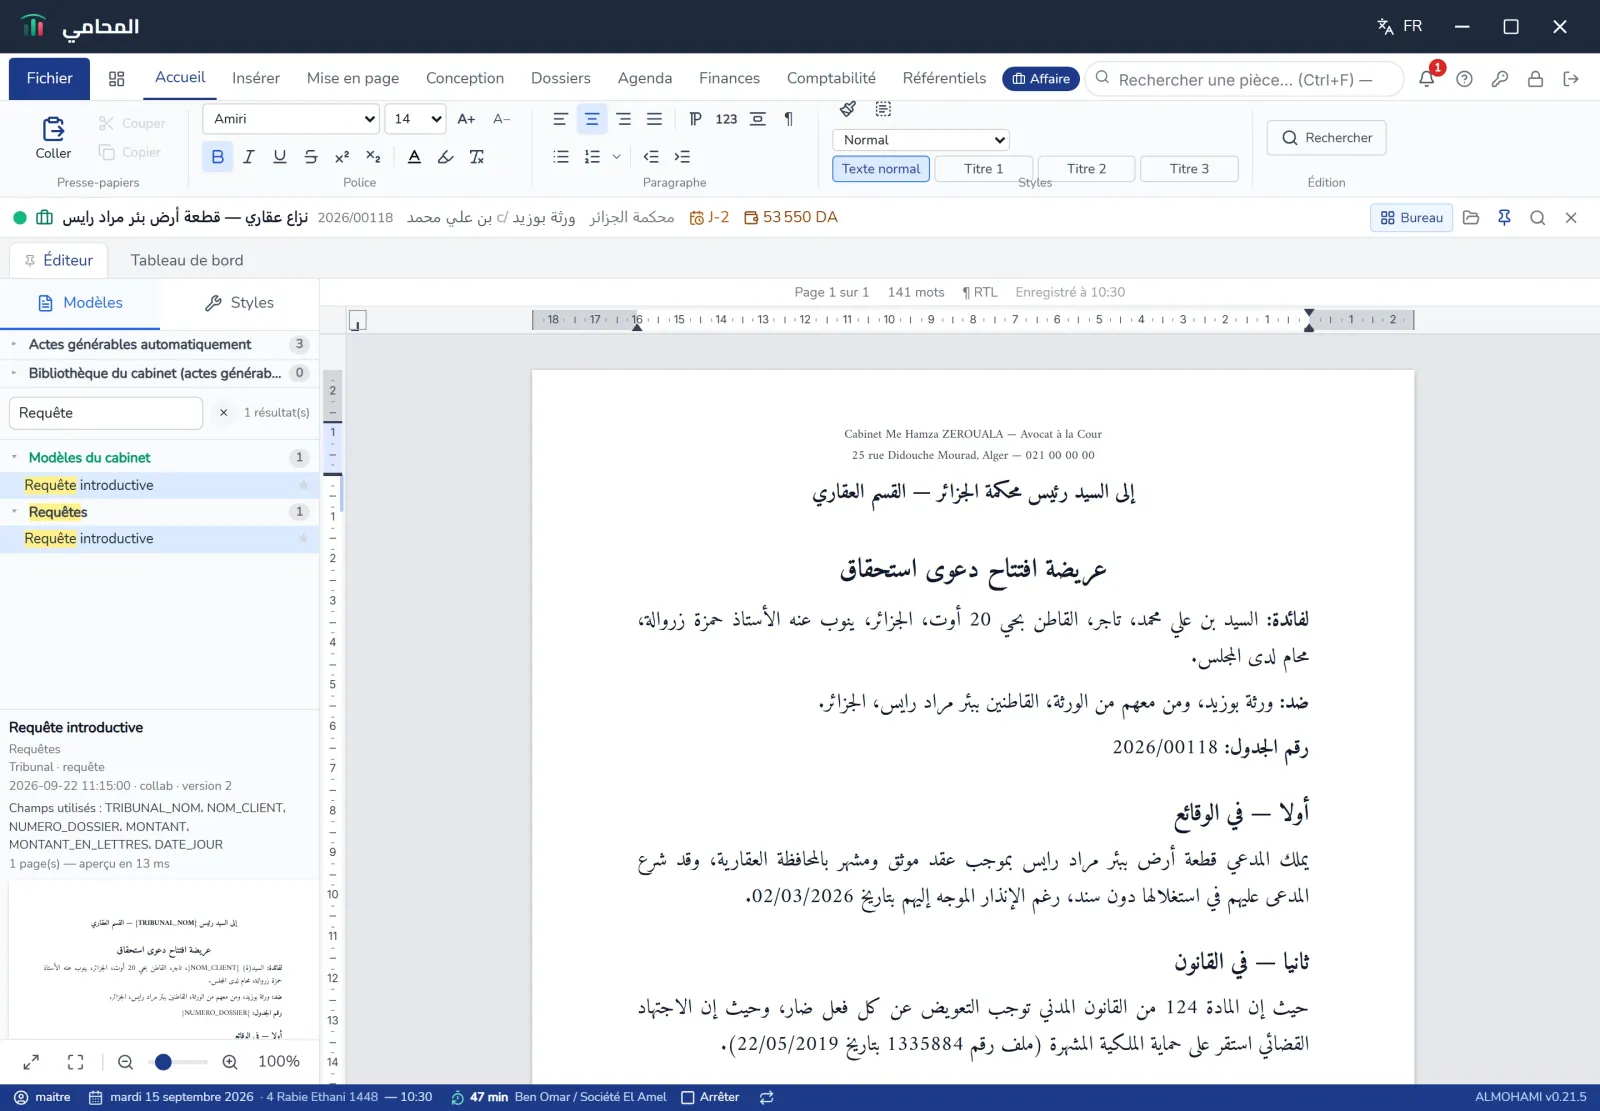Expand Actes générables automatiquement
The image size is (1600, 1111).
point(14,344)
